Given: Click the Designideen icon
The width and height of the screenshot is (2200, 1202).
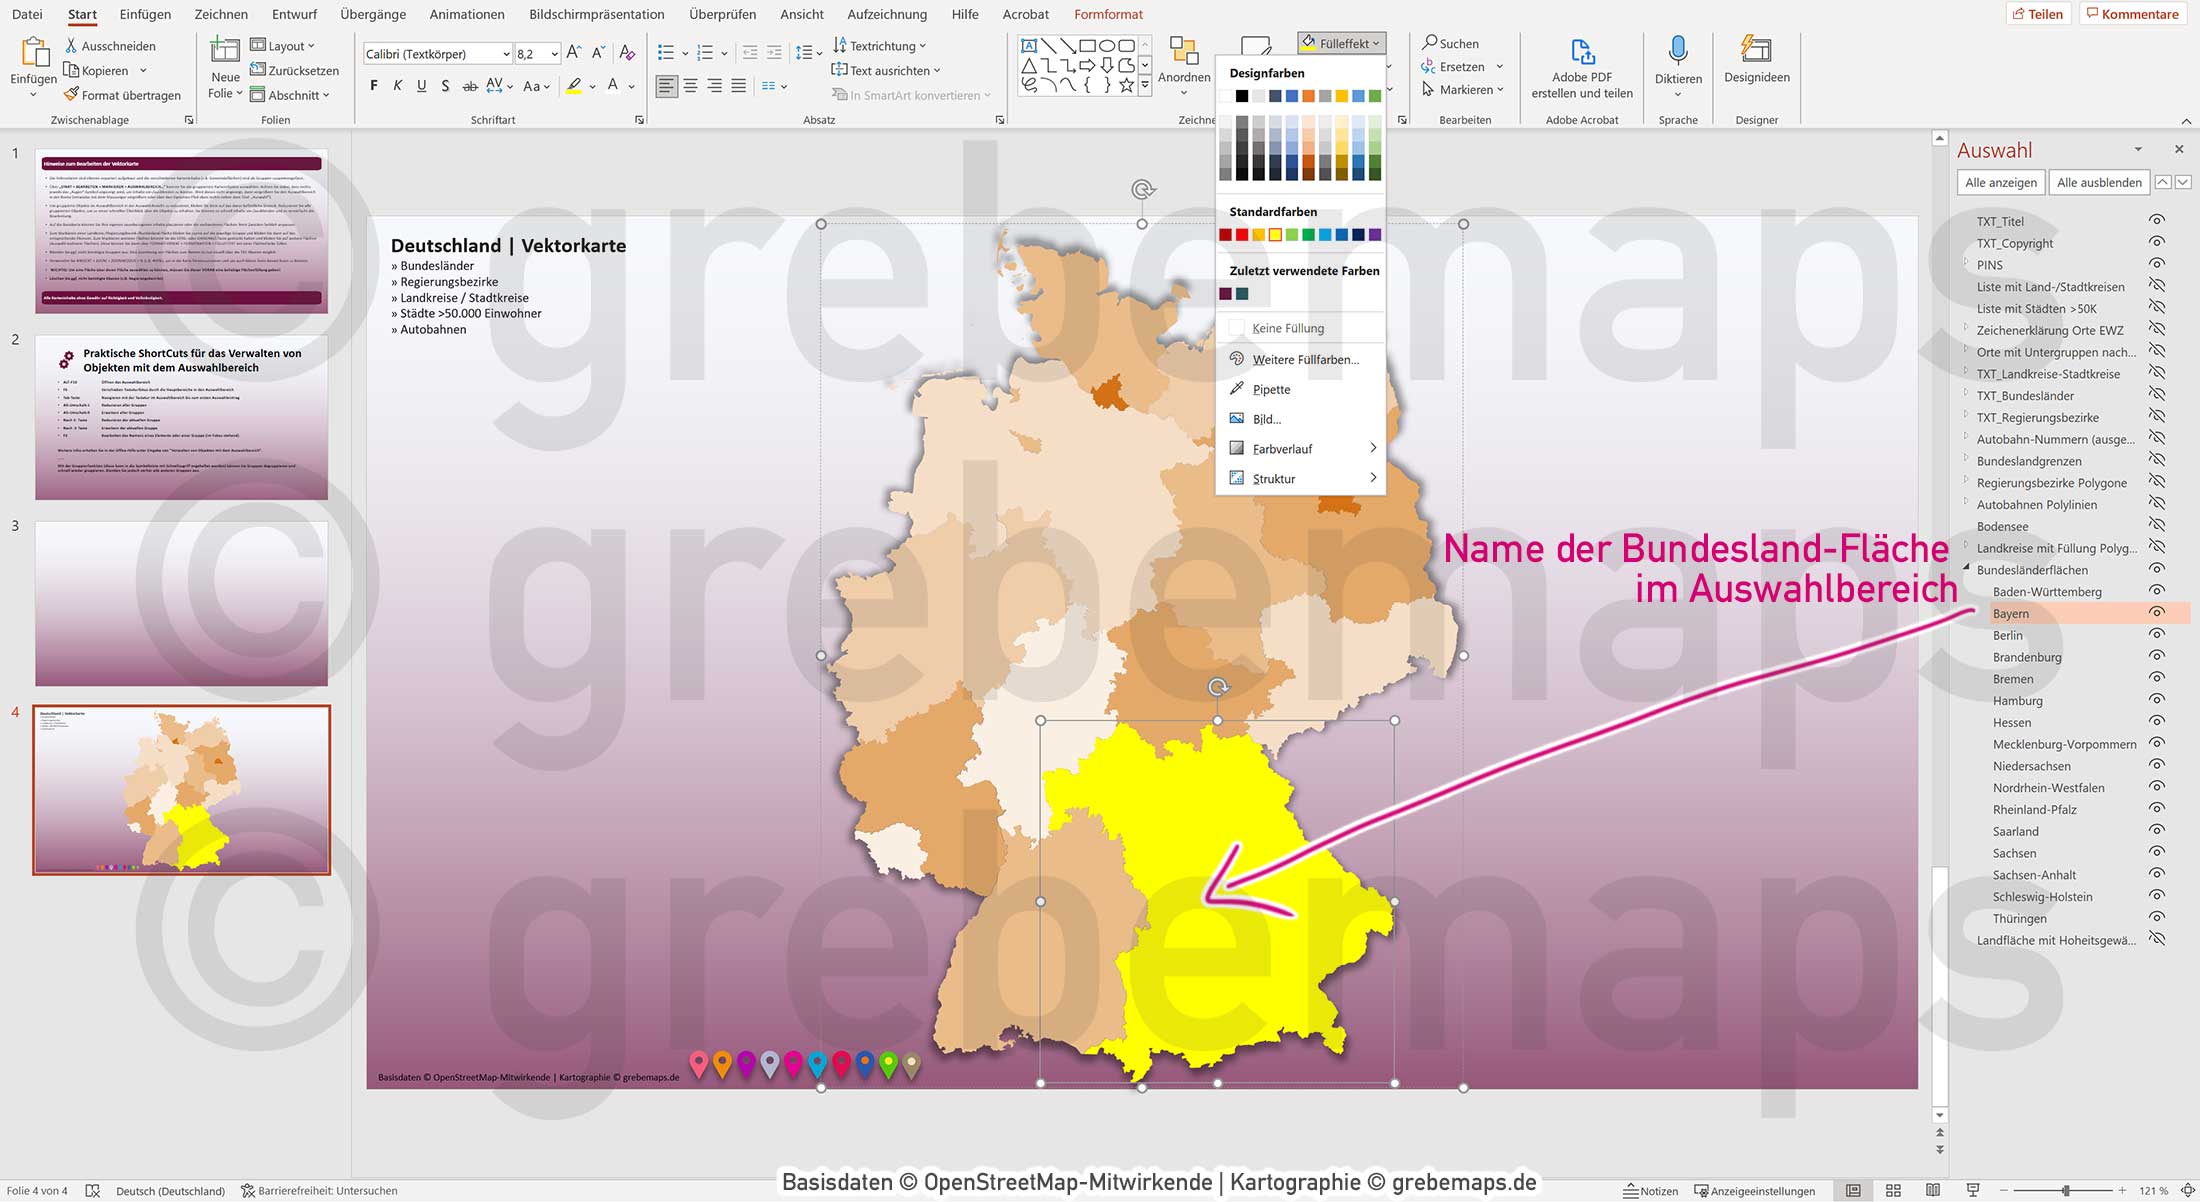Looking at the screenshot, I should click(x=1756, y=55).
